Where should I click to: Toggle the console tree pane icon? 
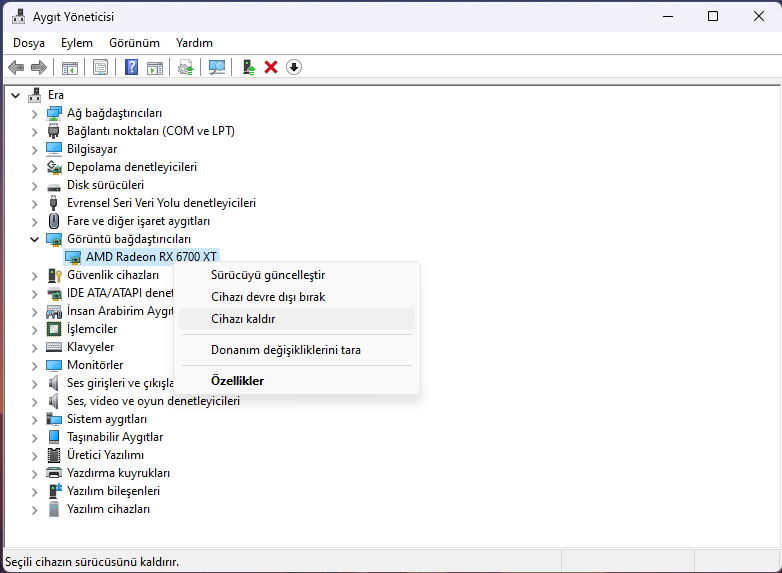tap(70, 67)
